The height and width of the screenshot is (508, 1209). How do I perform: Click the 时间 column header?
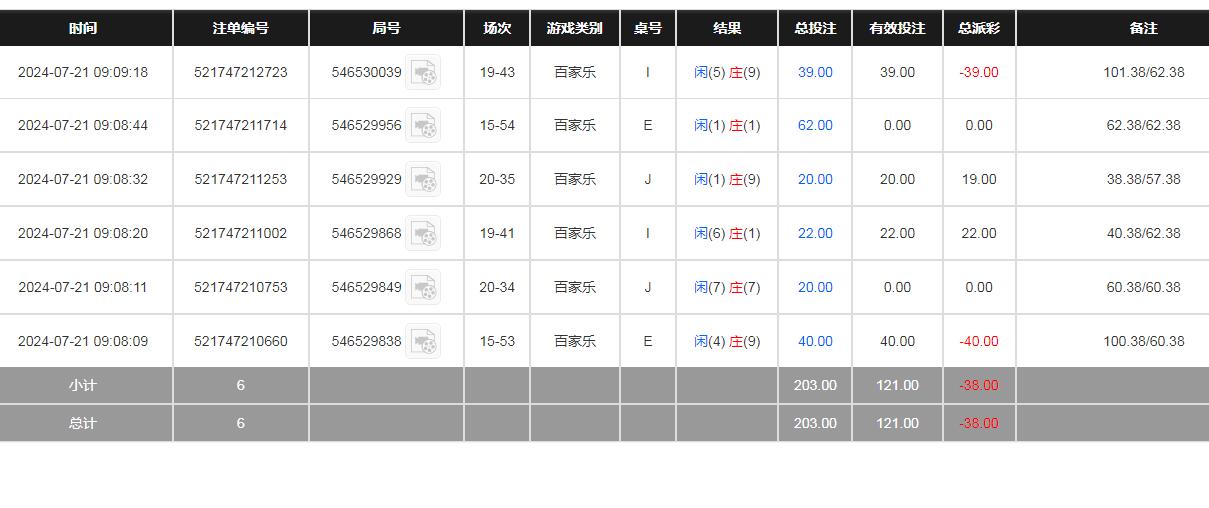83,28
